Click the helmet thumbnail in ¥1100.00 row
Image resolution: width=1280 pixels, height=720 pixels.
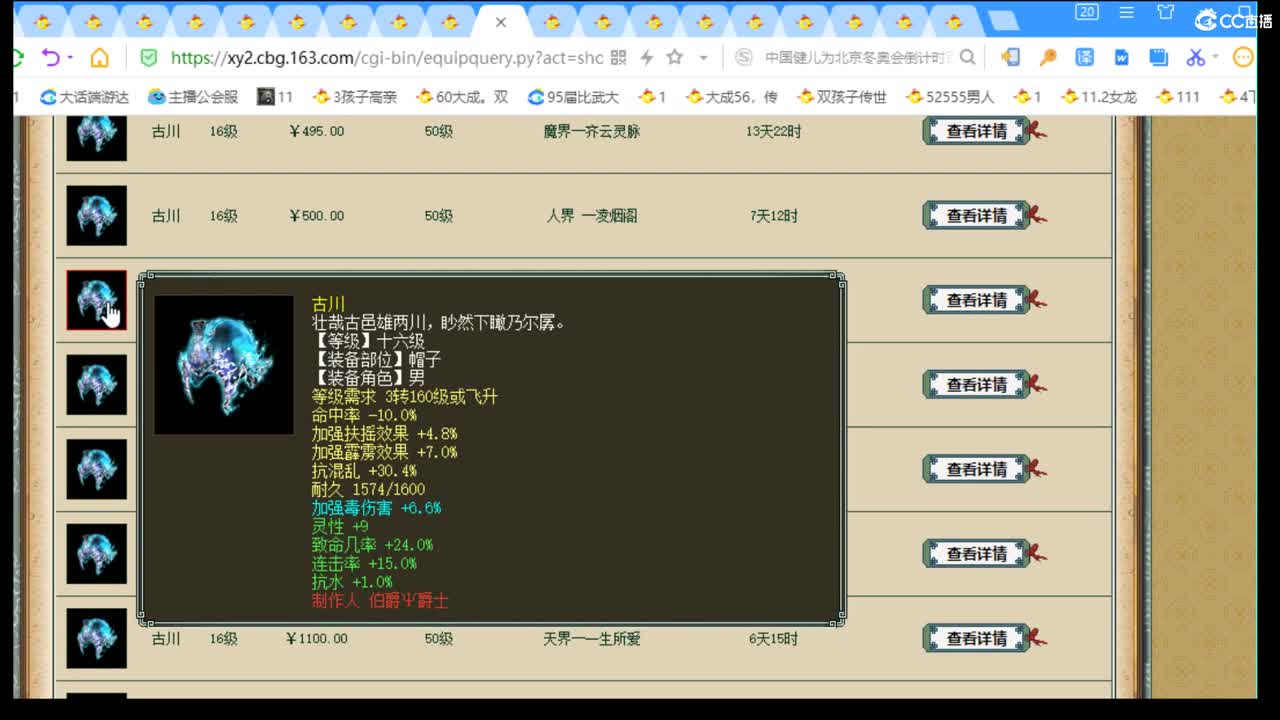pos(96,638)
